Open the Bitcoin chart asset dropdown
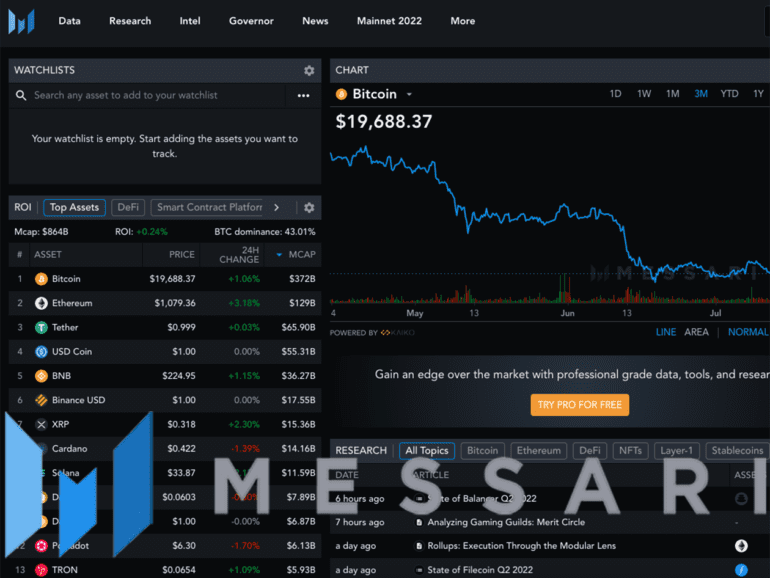770x578 pixels. click(x=409, y=94)
